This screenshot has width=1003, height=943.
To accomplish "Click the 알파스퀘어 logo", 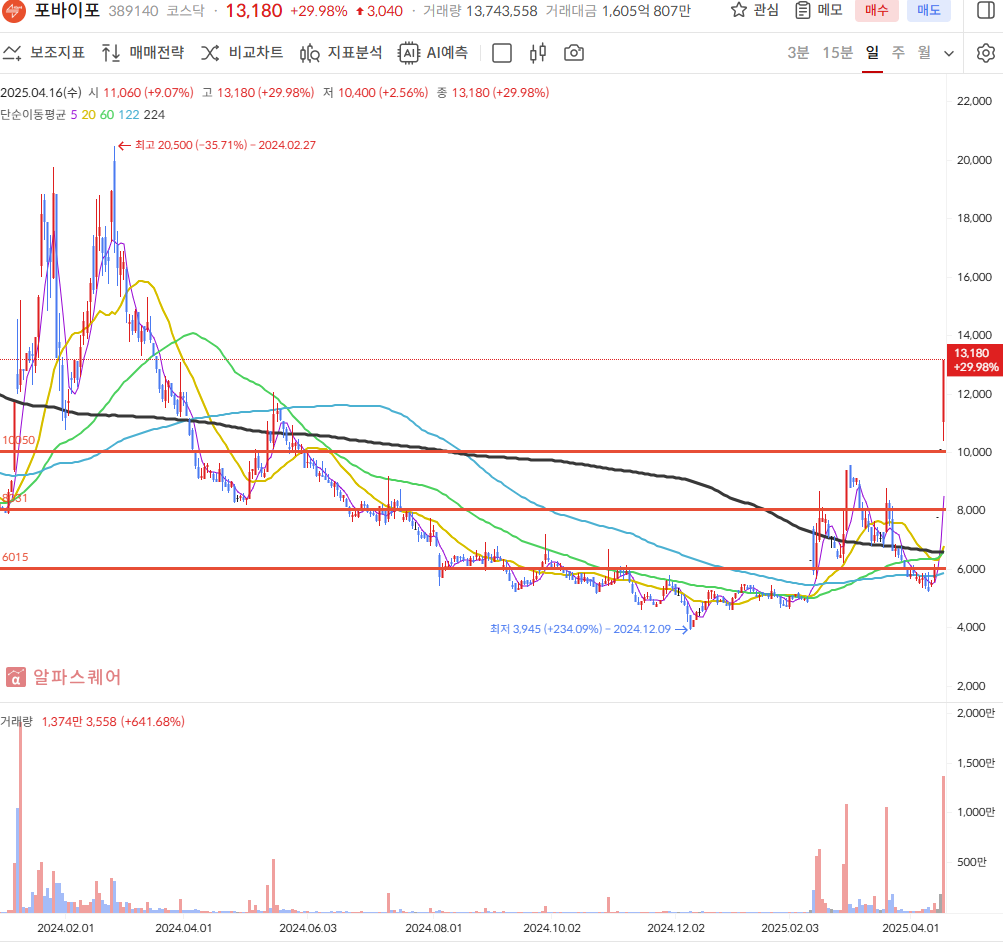I will tap(63, 677).
